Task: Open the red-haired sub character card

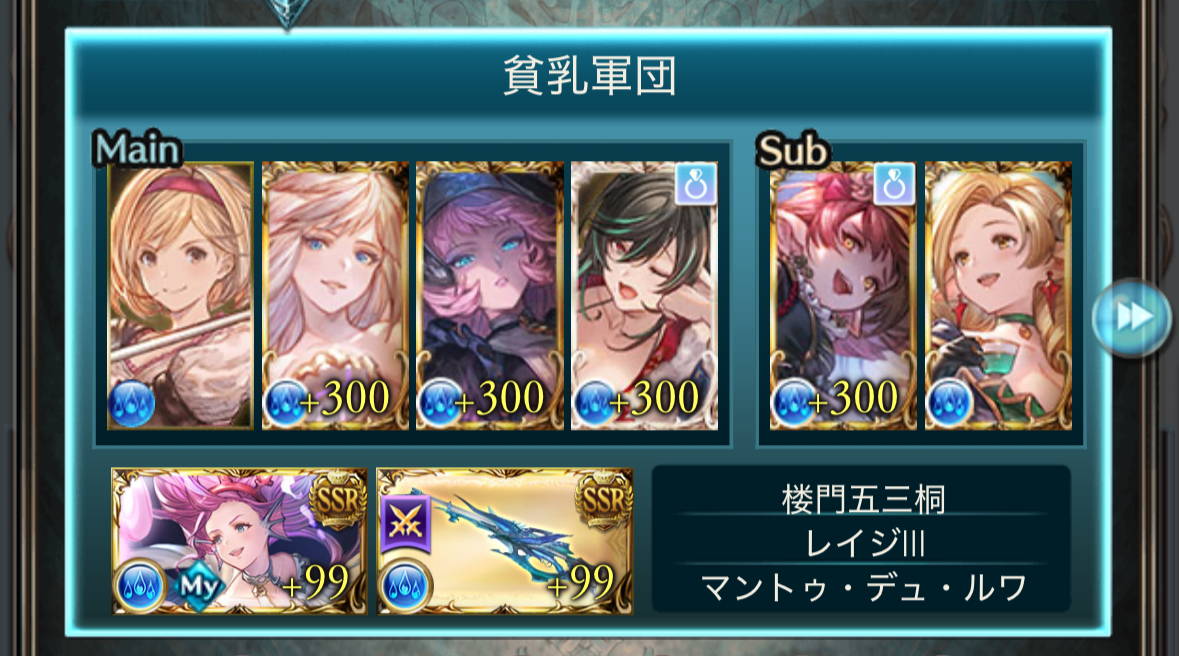Action: (843, 296)
